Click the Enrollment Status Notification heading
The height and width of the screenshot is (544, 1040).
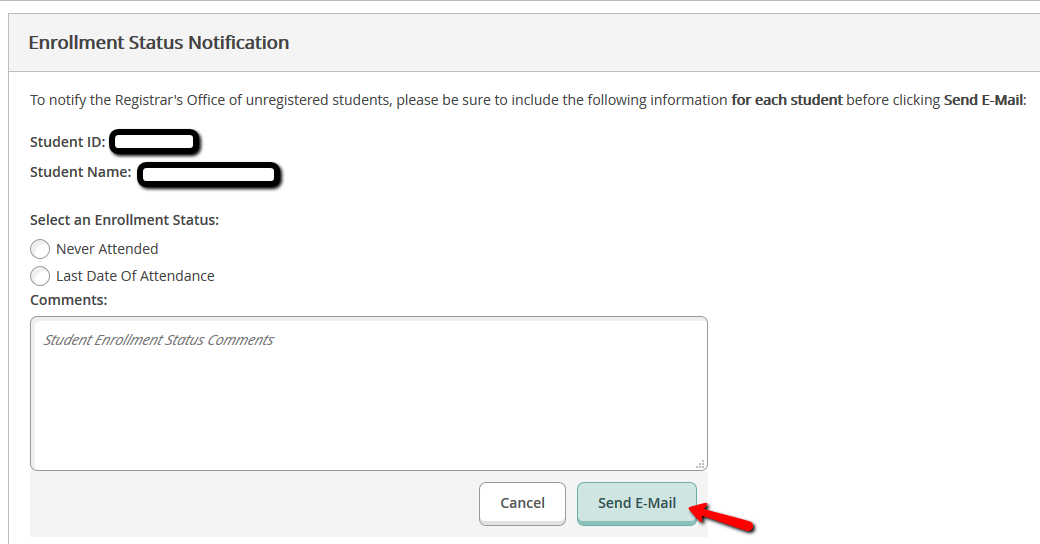[x=159, y=43]
